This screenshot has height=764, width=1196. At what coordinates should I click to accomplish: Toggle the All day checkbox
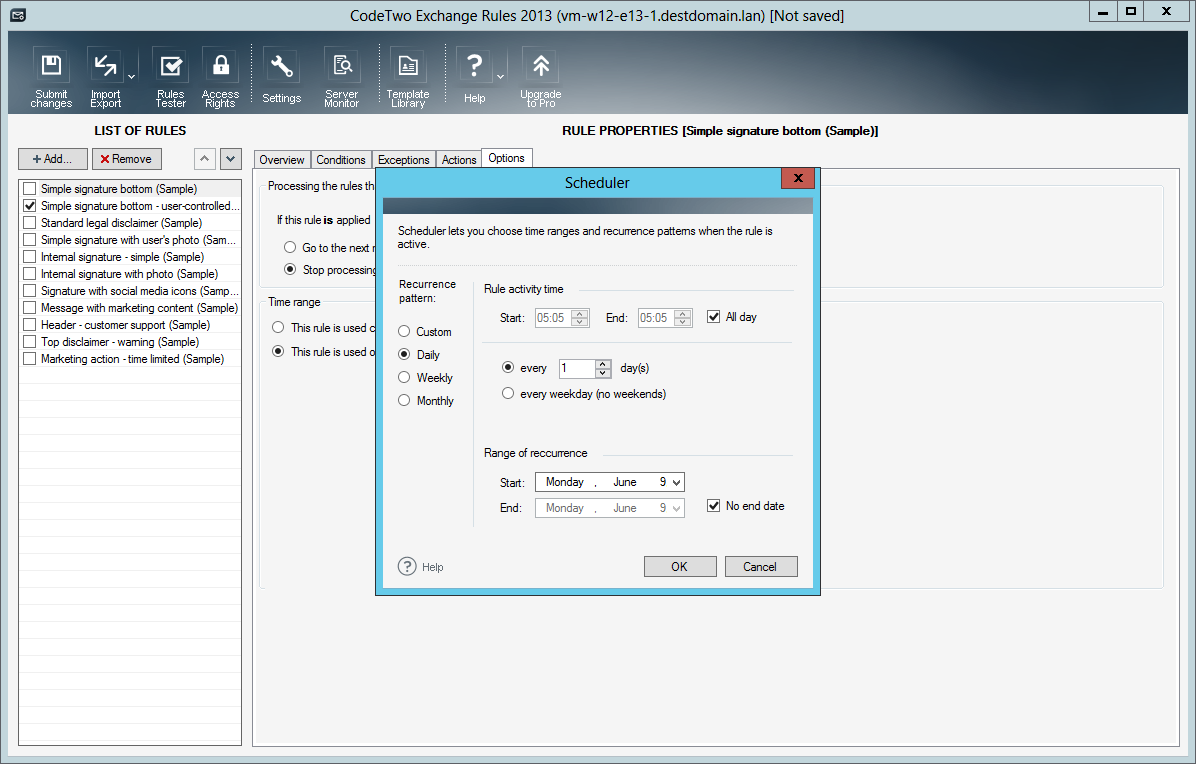click(x=713, y=316)
